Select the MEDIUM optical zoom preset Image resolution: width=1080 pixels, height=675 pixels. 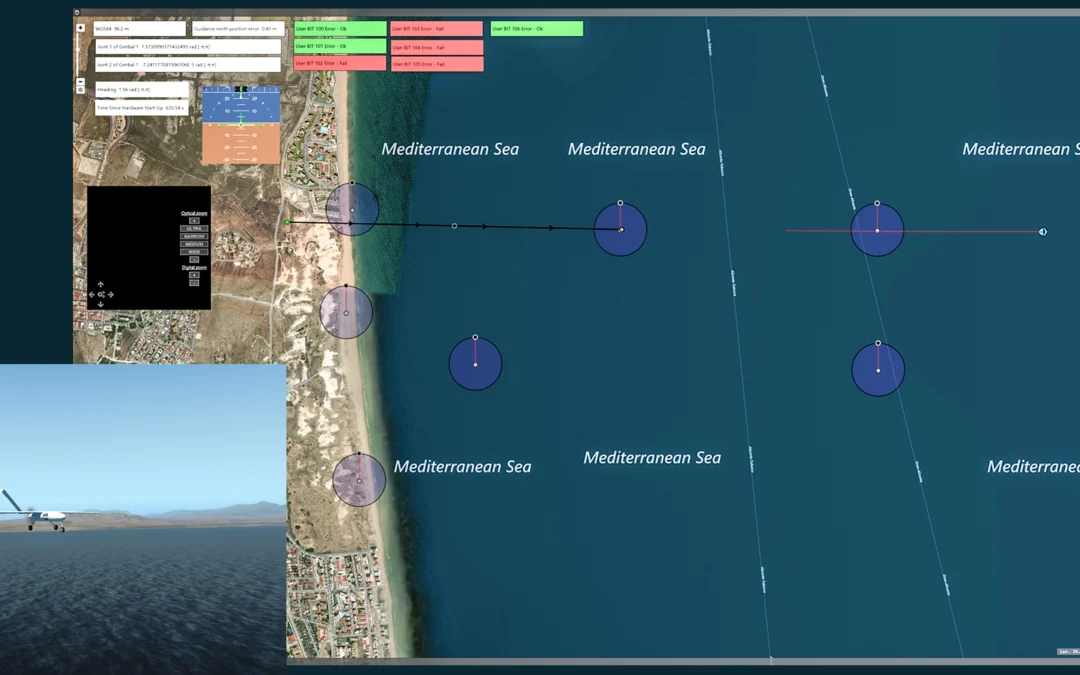point(194,244)
